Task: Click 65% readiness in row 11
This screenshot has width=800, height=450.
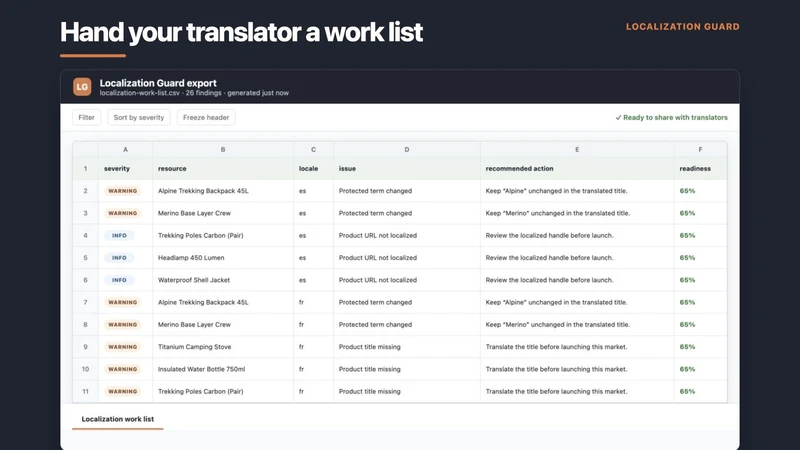Action: pos(687,391)
